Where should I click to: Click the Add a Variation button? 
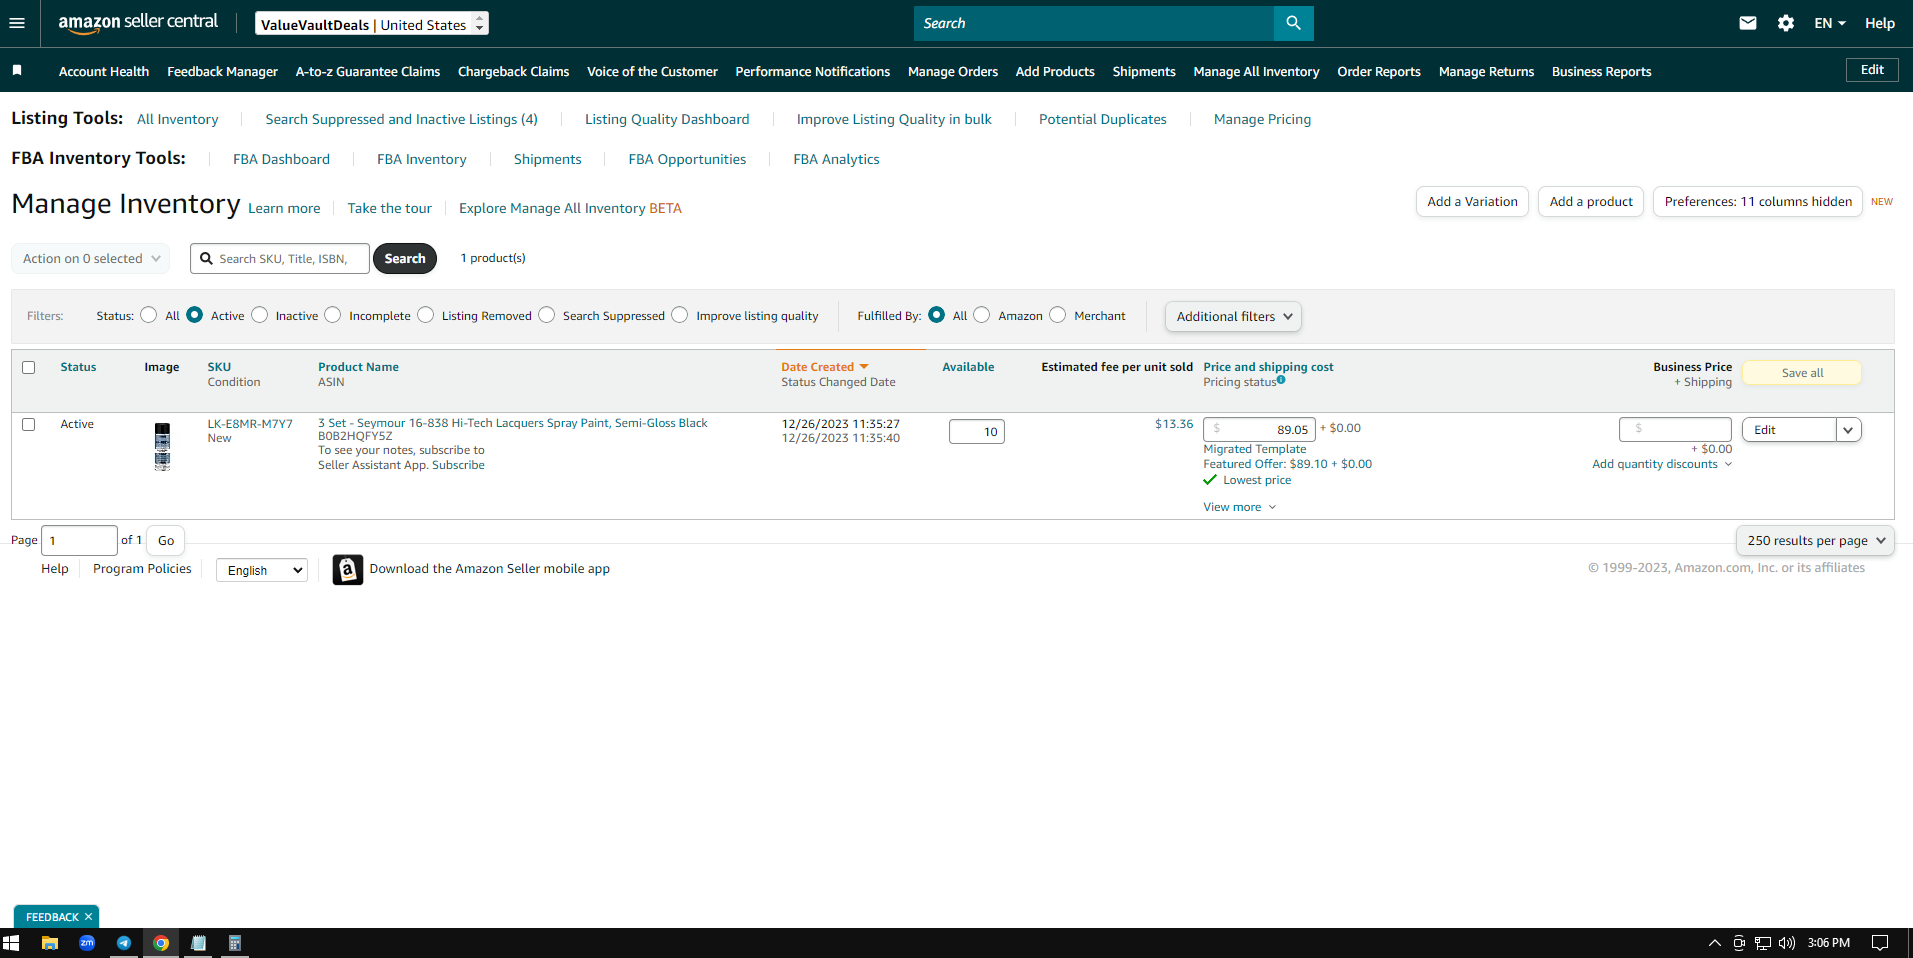click(x=1472, y=201)
